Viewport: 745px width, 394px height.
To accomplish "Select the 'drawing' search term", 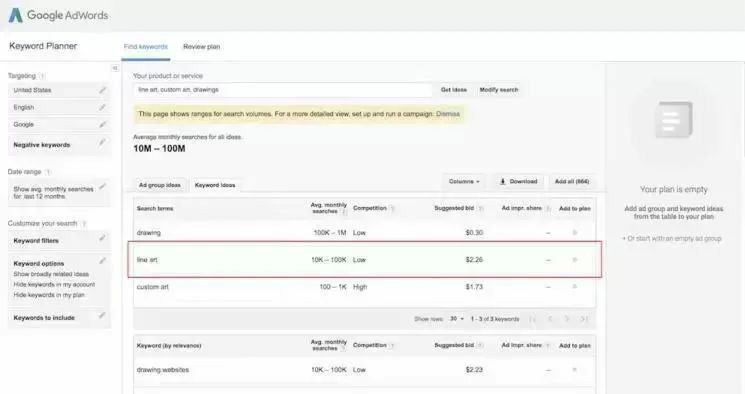I will (x=149, y=233).
